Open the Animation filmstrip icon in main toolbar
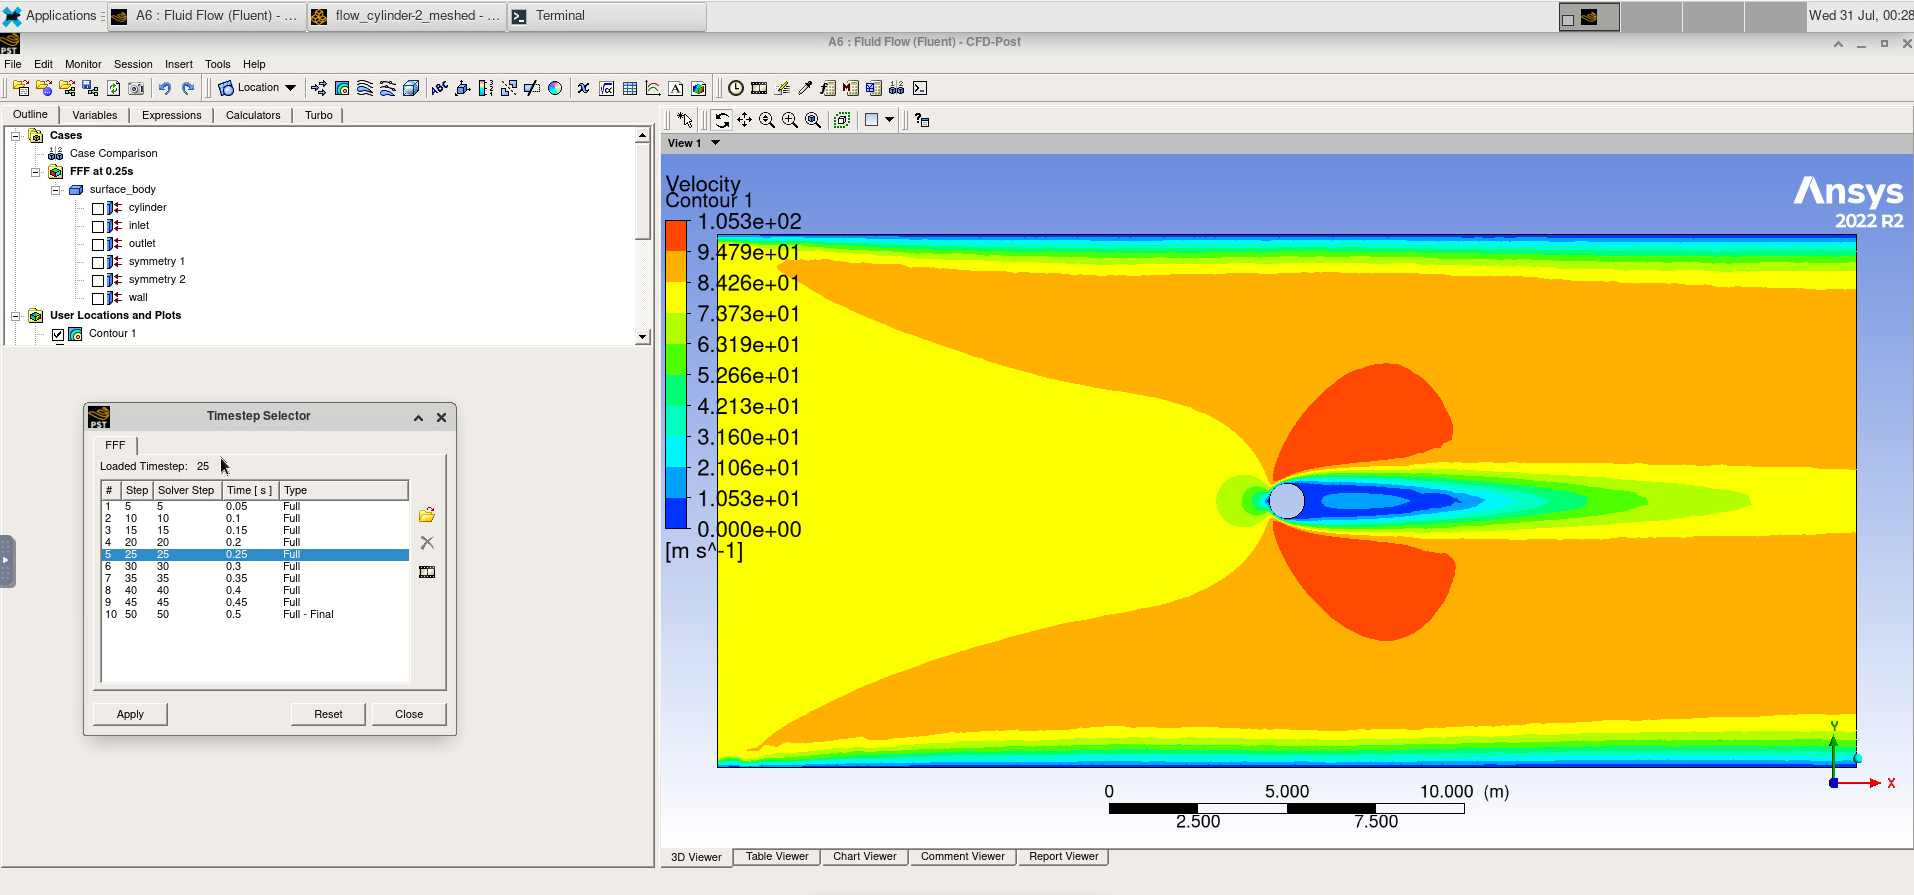 point(759,88)
